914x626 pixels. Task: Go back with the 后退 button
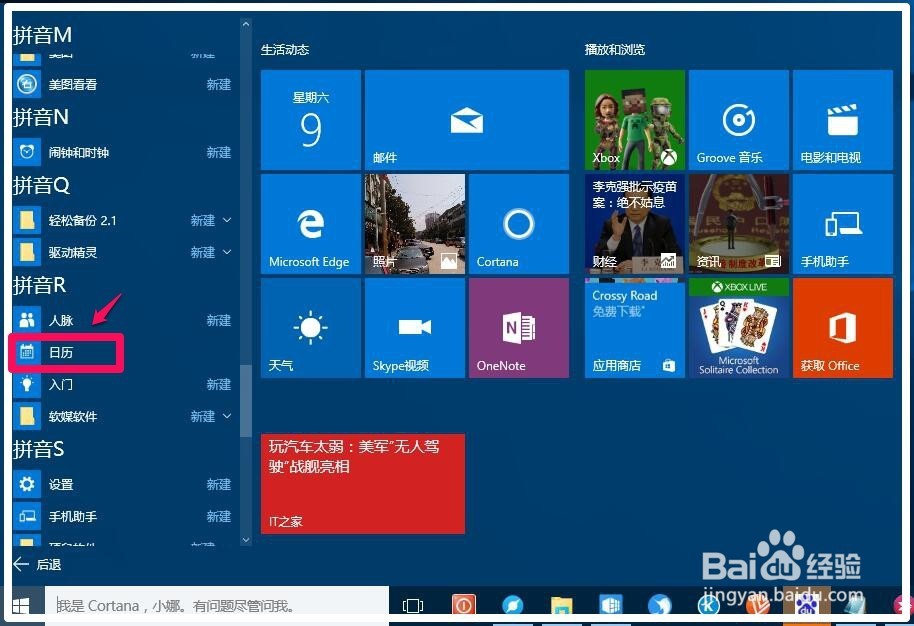(x=37, y=564)
